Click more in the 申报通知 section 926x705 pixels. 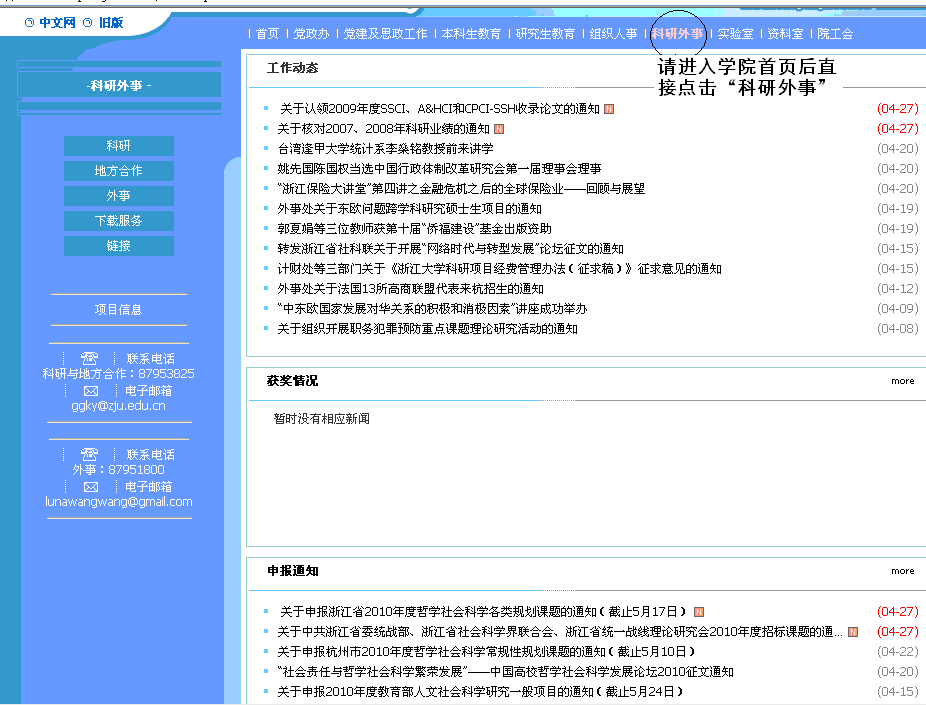[x=902, y=572]
